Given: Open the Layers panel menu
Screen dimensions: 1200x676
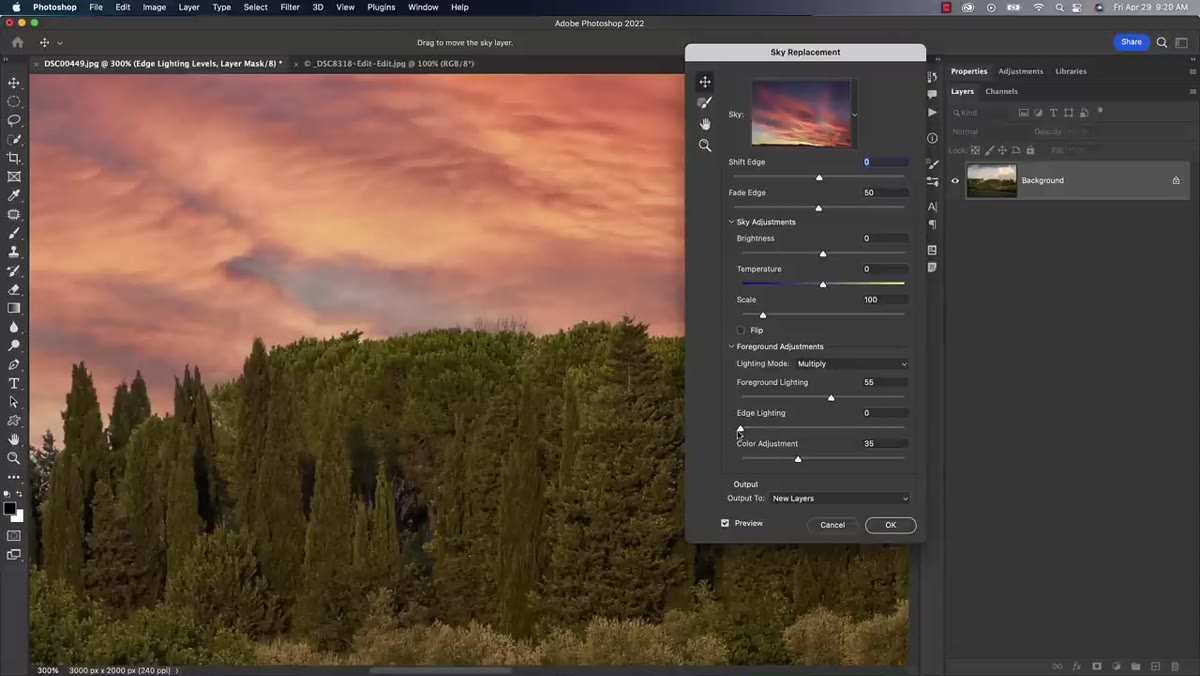Looking at the screenshot, I should (1192, 91).
